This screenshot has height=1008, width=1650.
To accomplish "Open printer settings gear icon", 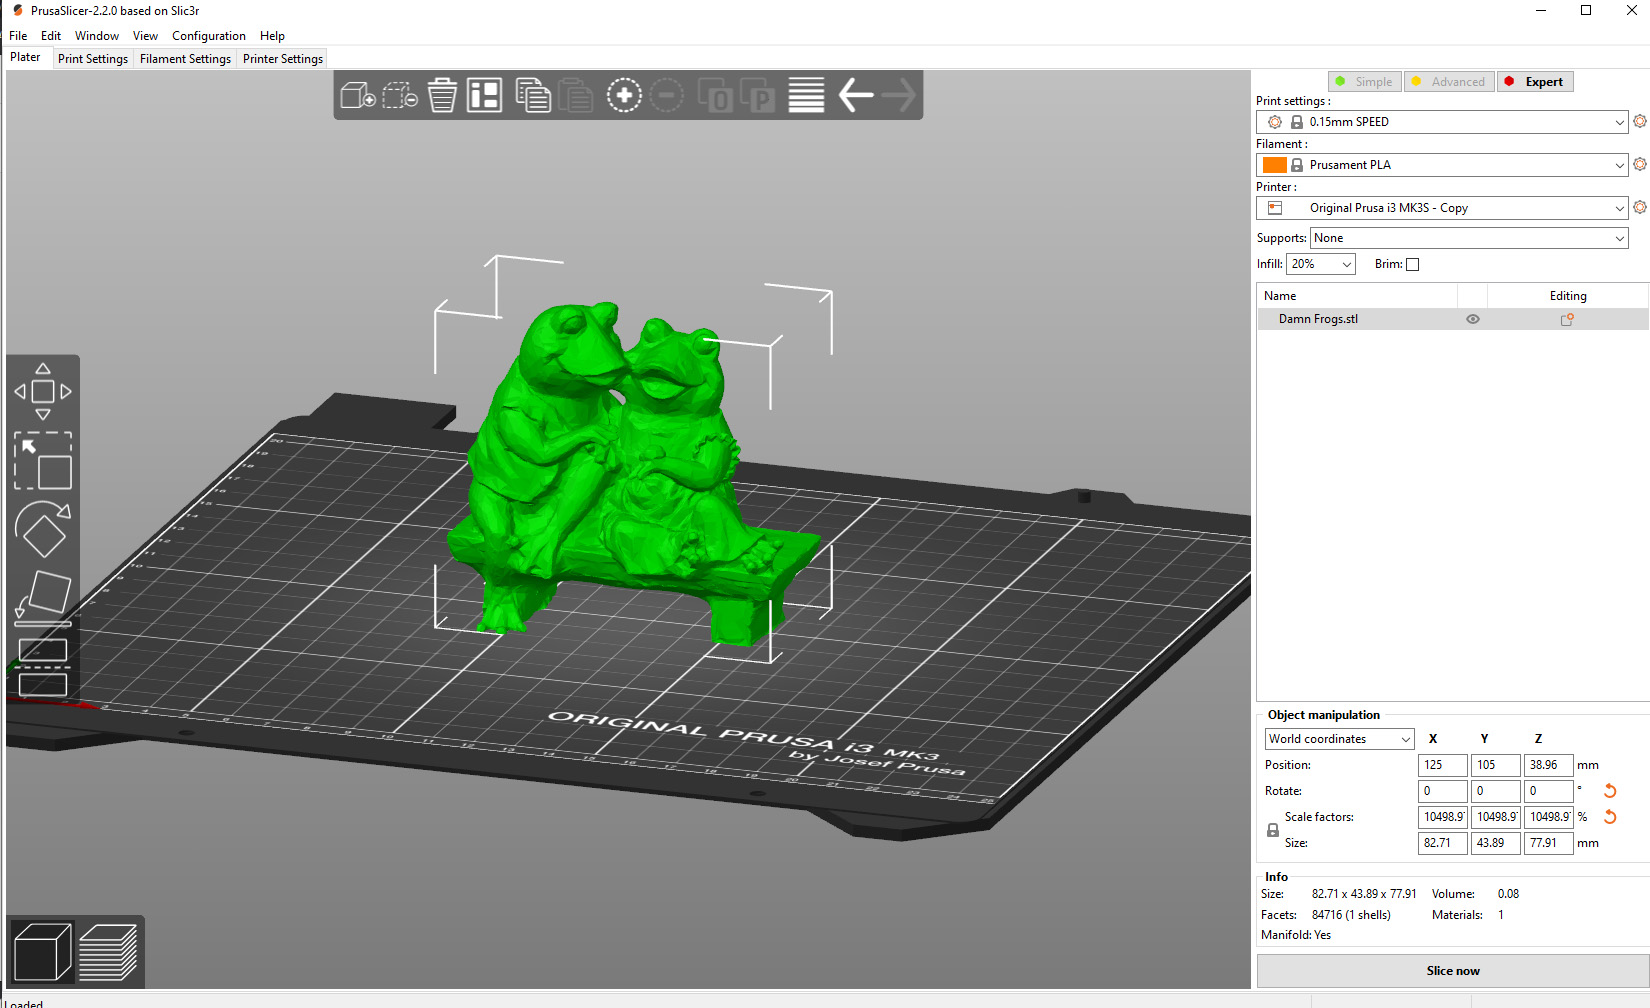I will (1640, 207).
